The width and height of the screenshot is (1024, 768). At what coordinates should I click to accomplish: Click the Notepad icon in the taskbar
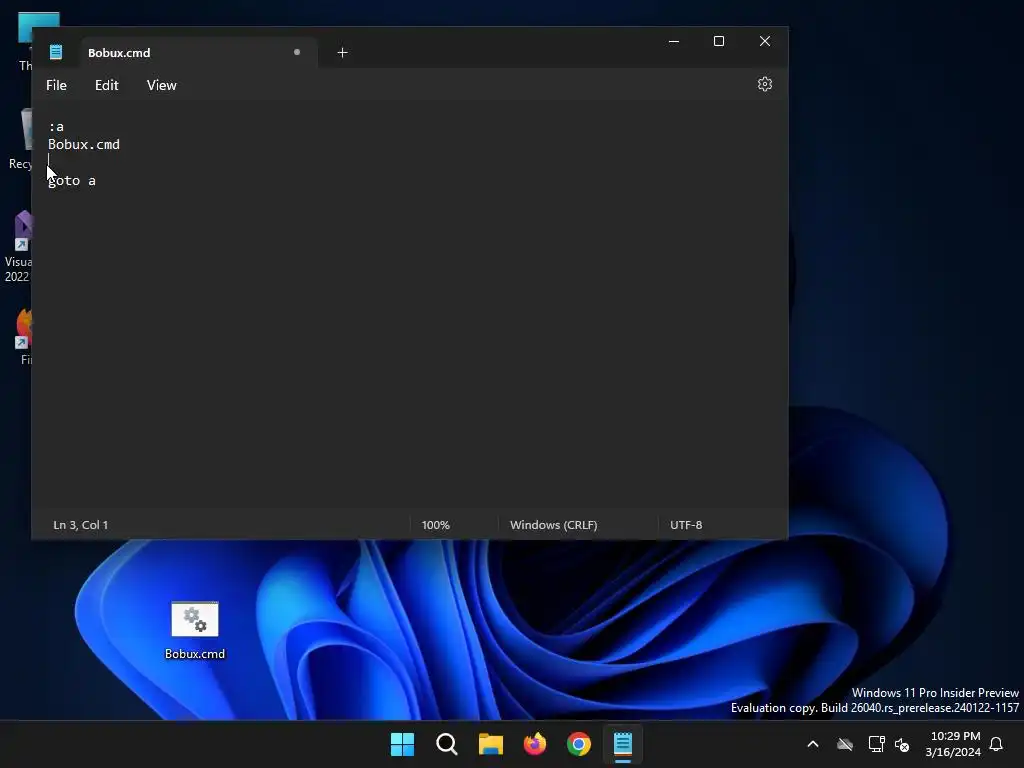[x=623, y=744]
